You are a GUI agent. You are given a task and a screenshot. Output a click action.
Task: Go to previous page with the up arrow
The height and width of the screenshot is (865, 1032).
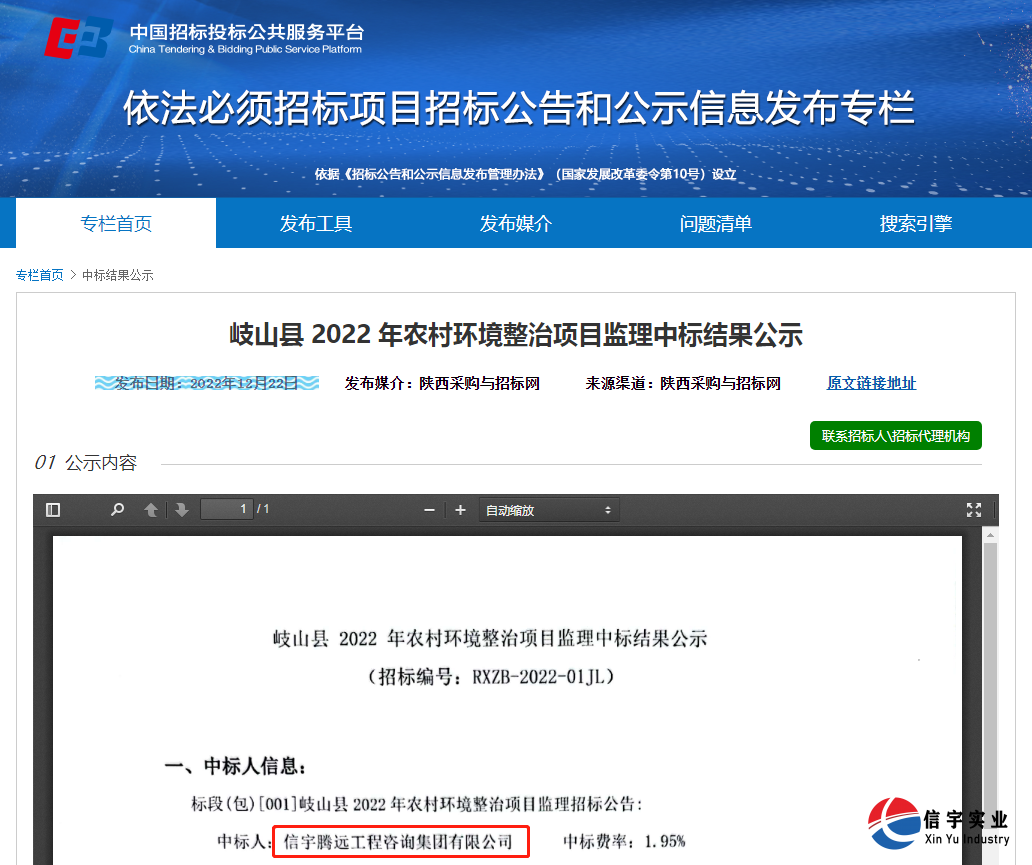pyautogui.click(x=150, y=509)
